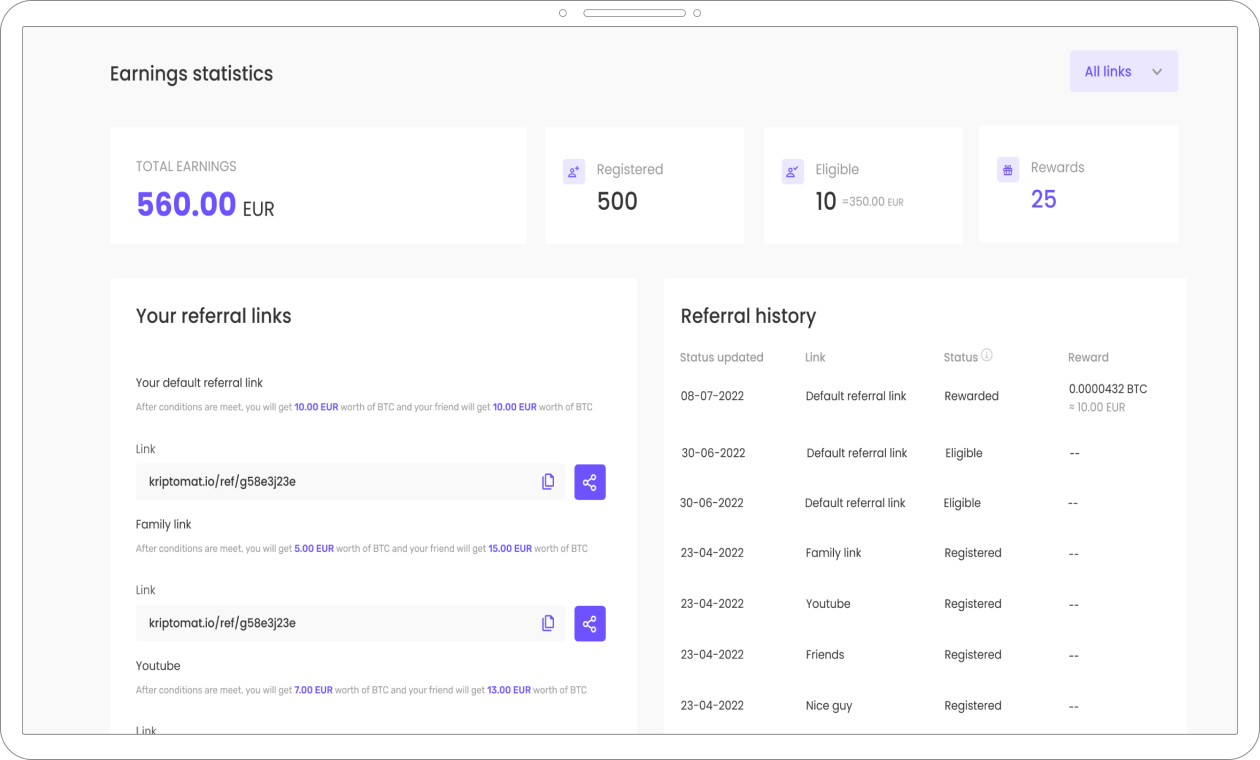1260x760 pixels.
Task: Click the Status updated column header
Action: click(721, 357)
